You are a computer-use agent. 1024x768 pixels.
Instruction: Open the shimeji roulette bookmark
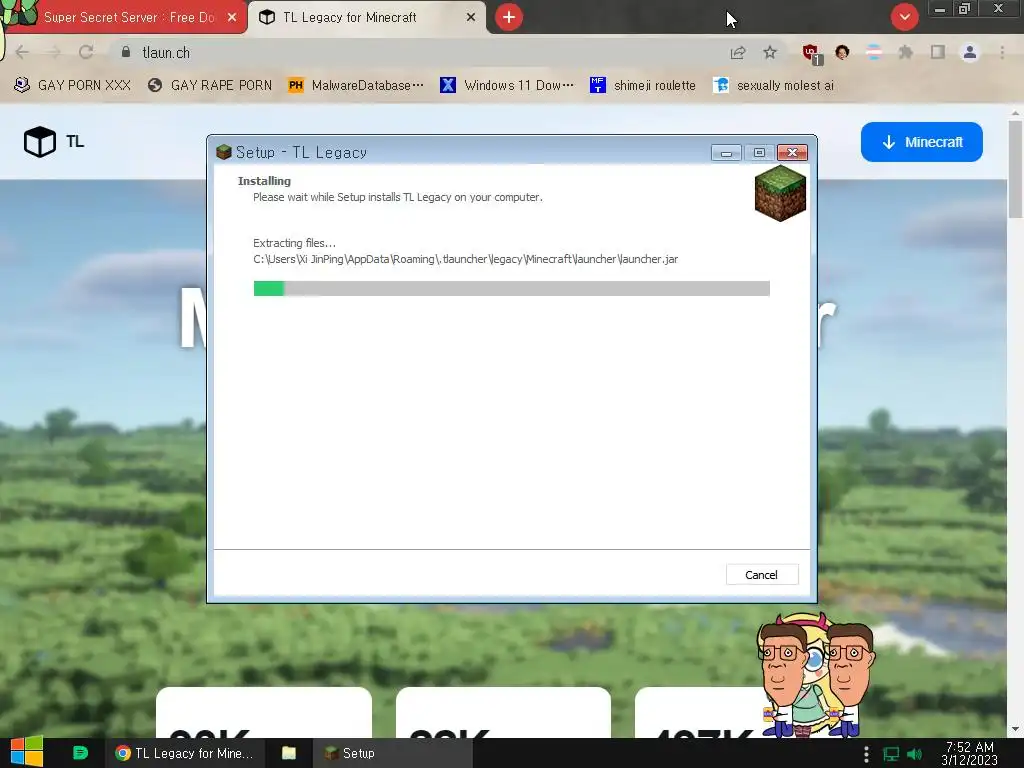643,85
